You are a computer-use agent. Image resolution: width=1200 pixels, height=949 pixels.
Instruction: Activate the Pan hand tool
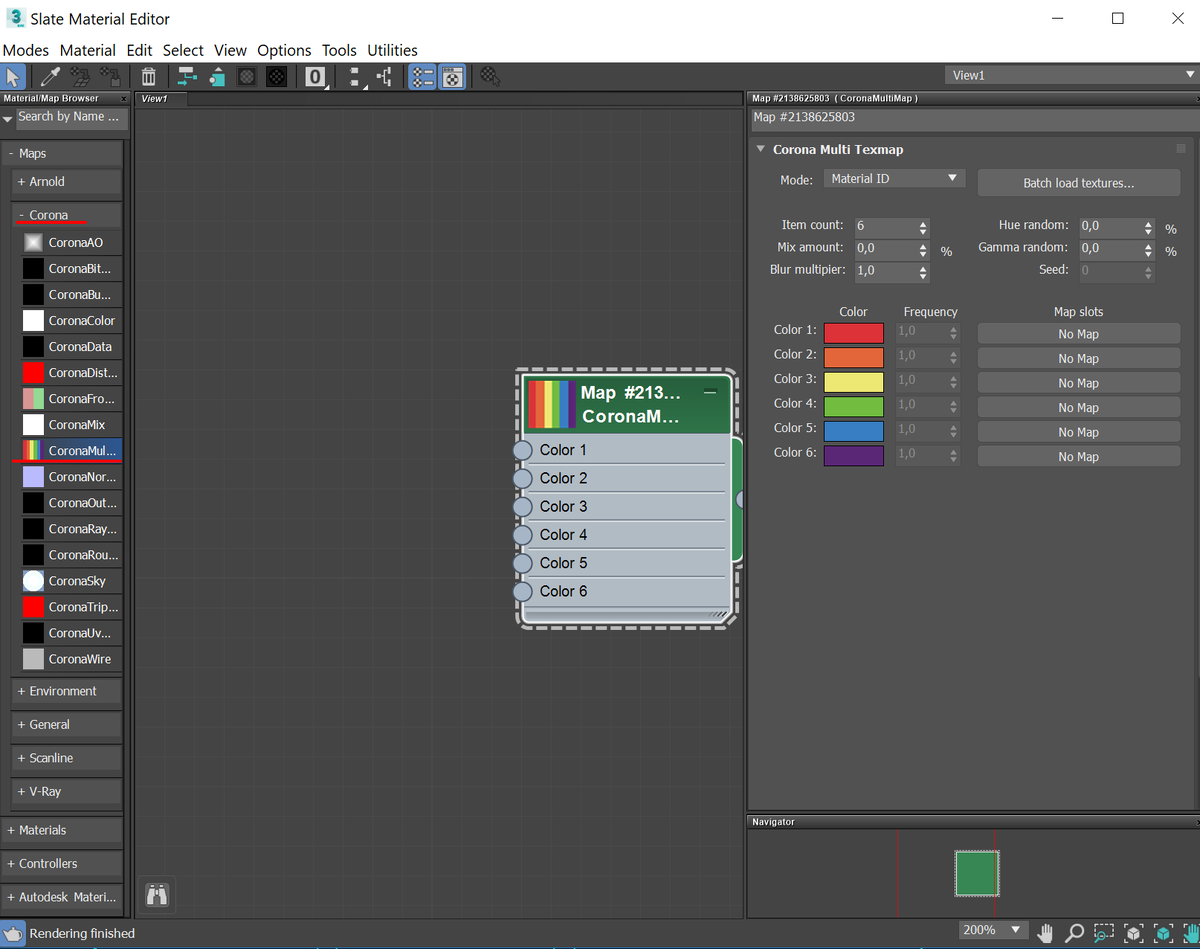pyautogui.click(x=1046, y=933)
